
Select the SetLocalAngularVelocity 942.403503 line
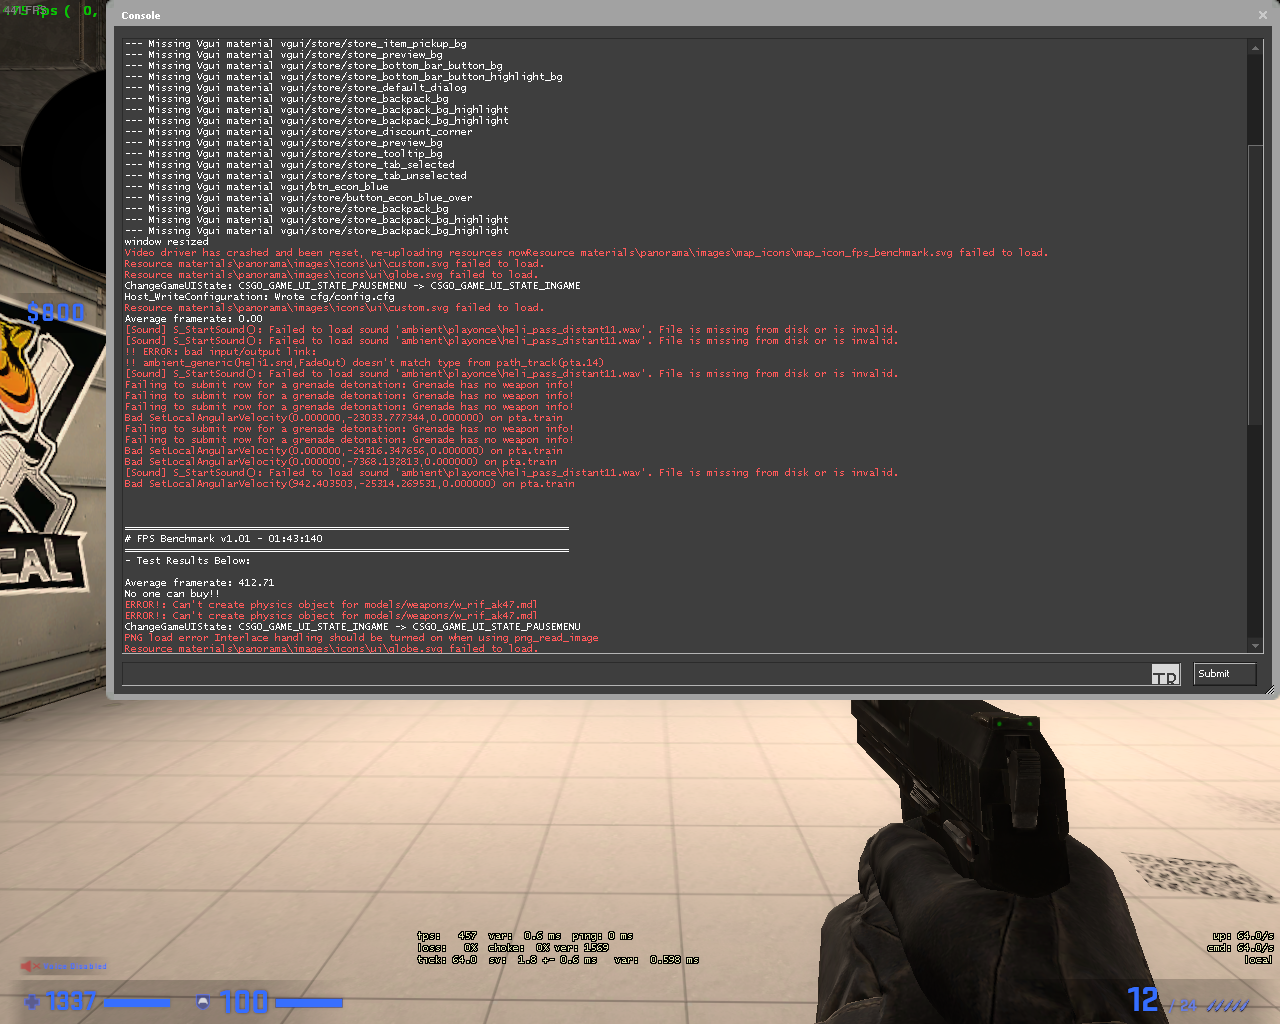click(x=349, y=484)
